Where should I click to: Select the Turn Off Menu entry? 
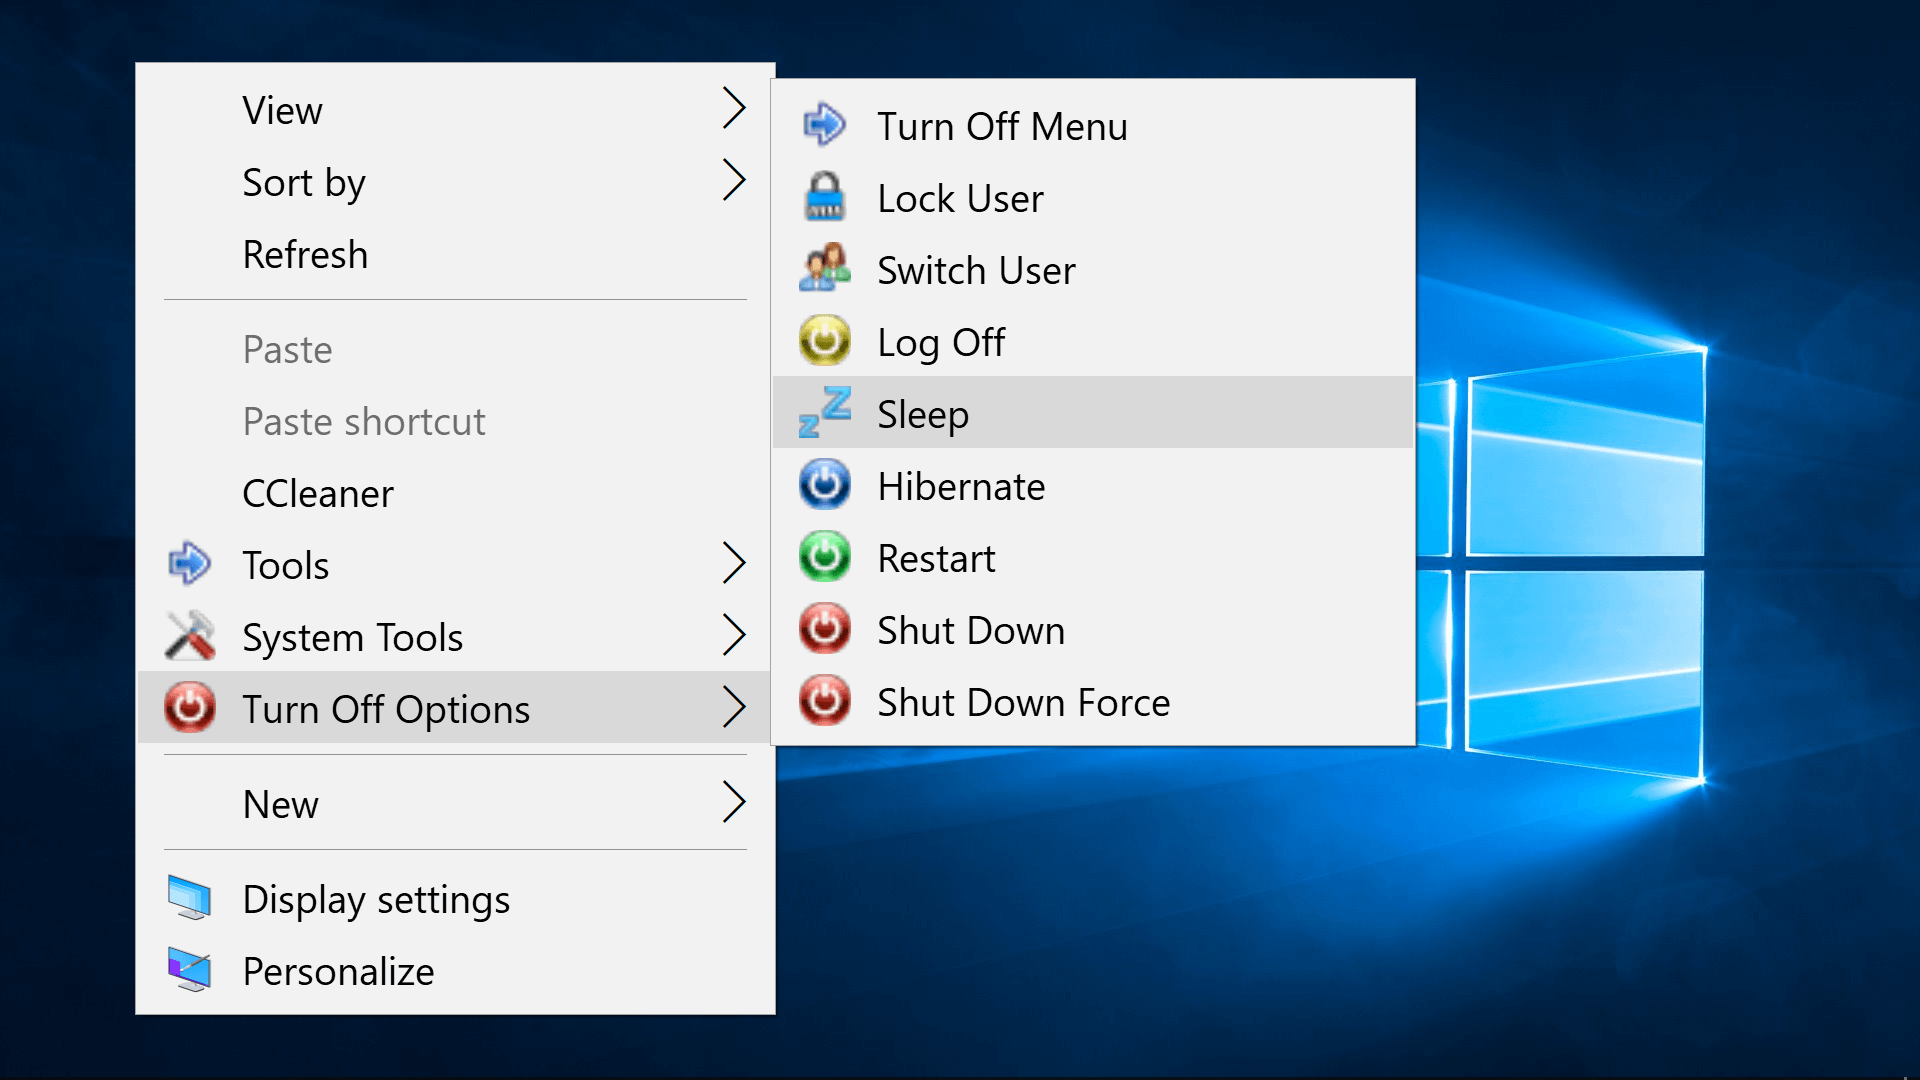point(1002,127)
